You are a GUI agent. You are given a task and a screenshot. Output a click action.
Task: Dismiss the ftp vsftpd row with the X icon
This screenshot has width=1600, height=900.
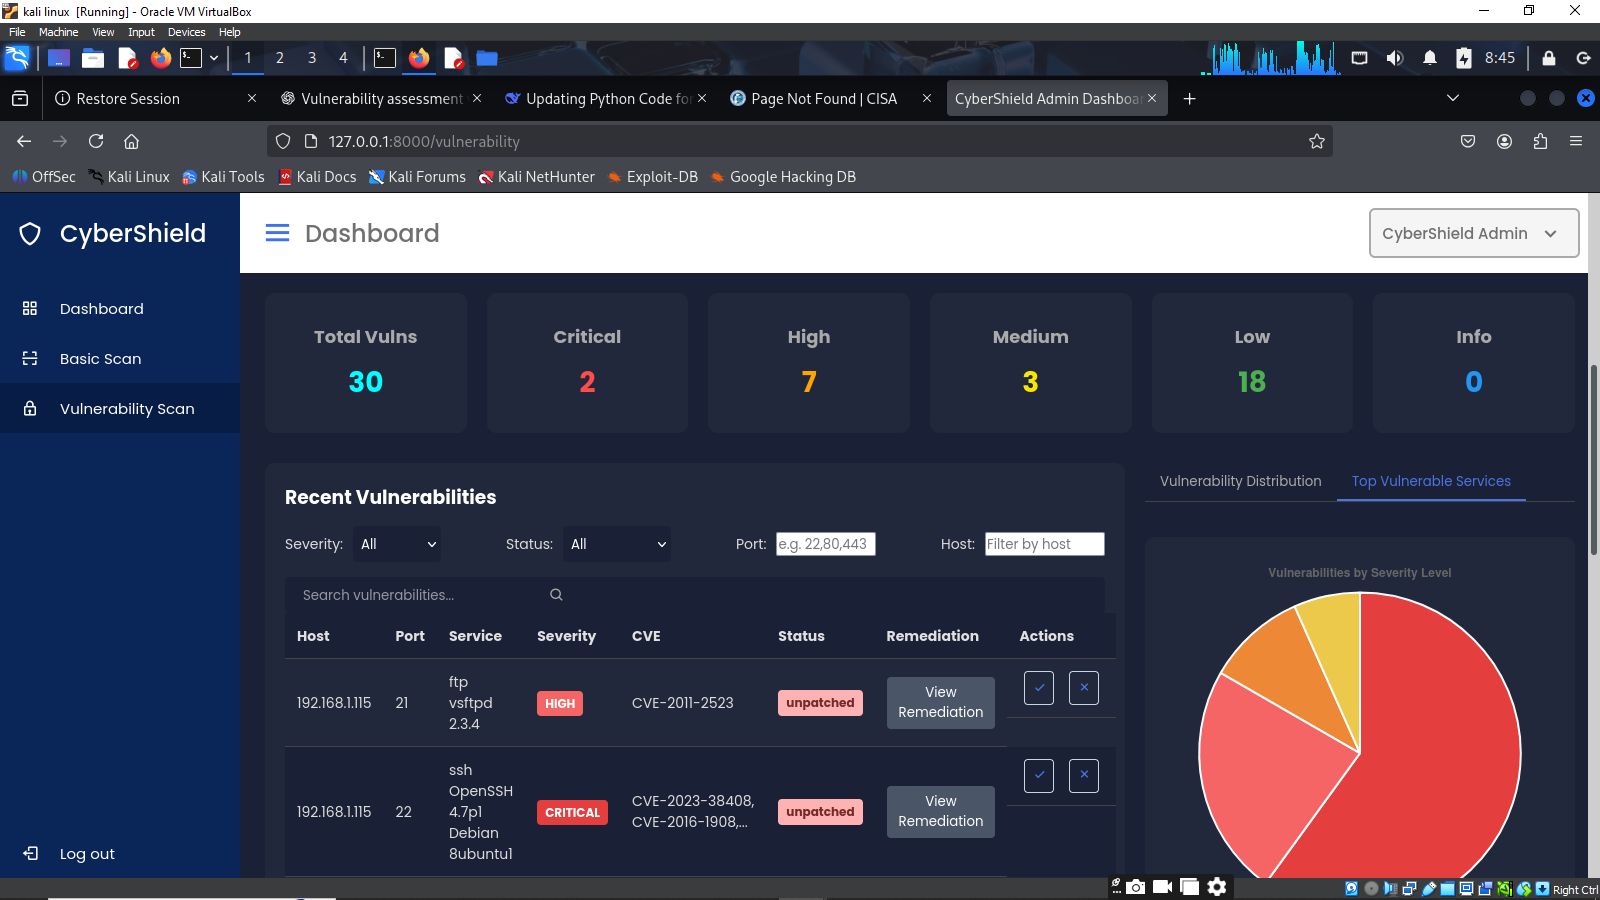[x=1084, y=688]
